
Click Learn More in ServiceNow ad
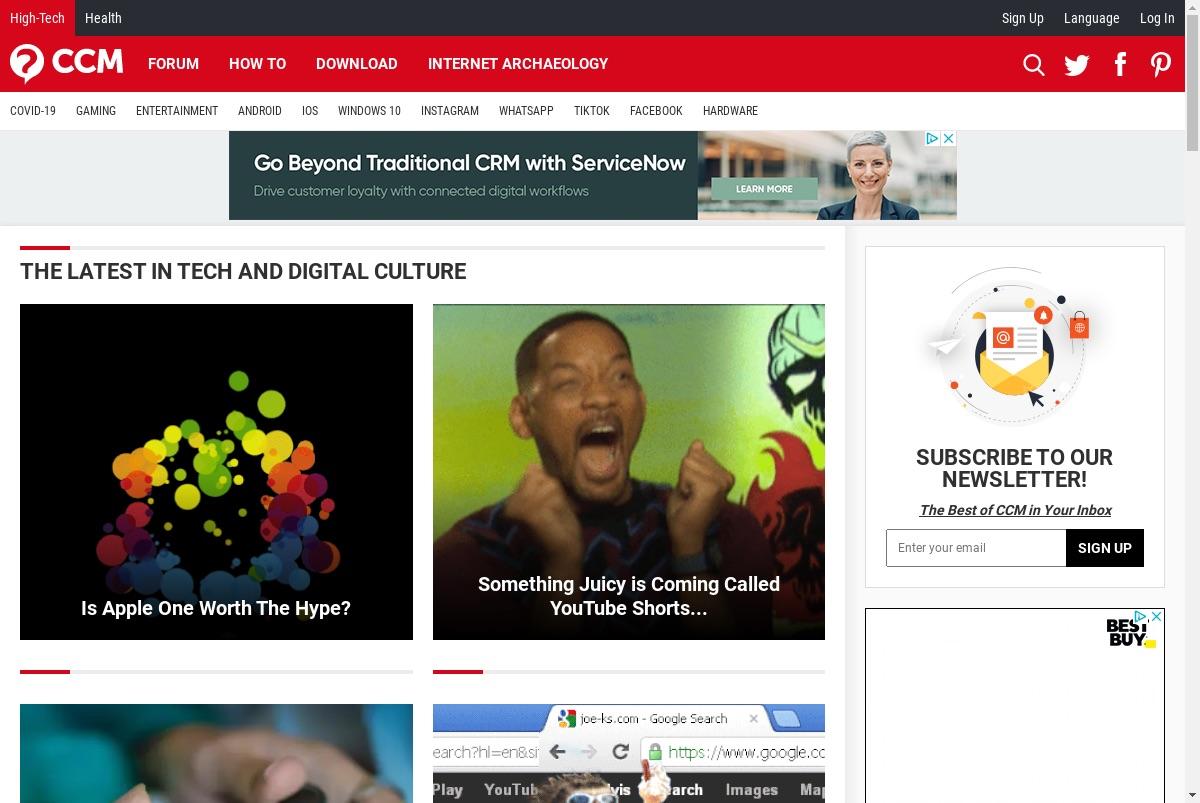[x=764, y=189]
